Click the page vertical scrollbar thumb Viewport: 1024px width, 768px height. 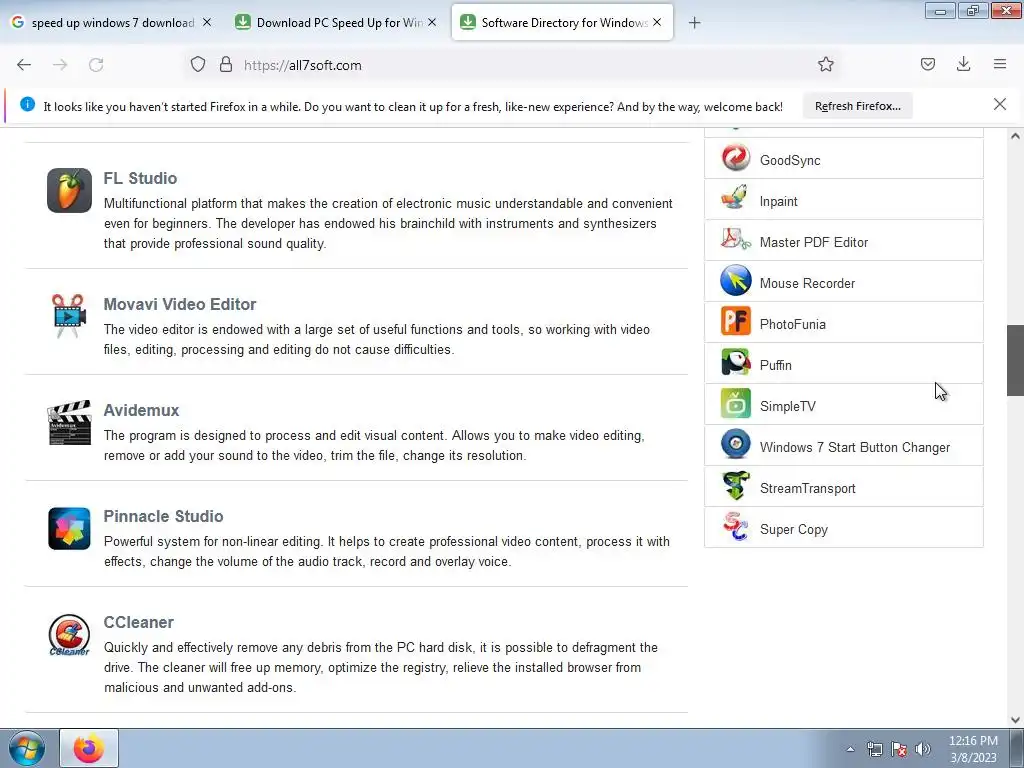1015,360
